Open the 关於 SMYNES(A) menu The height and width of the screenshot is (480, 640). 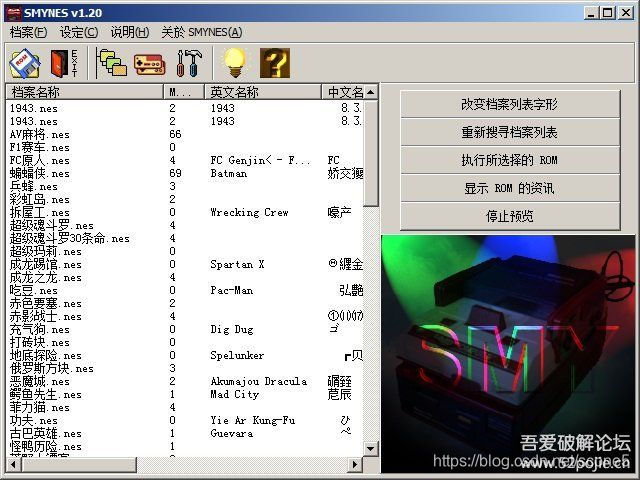[x=202, y=32]
